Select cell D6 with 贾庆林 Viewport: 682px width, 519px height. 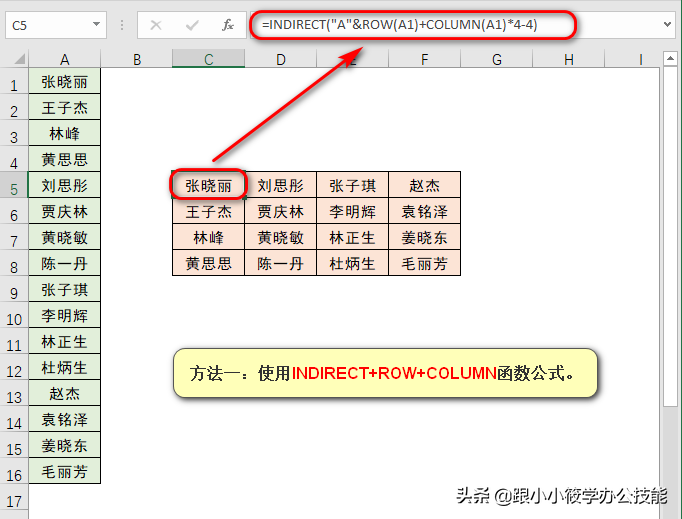click(281, 211)
